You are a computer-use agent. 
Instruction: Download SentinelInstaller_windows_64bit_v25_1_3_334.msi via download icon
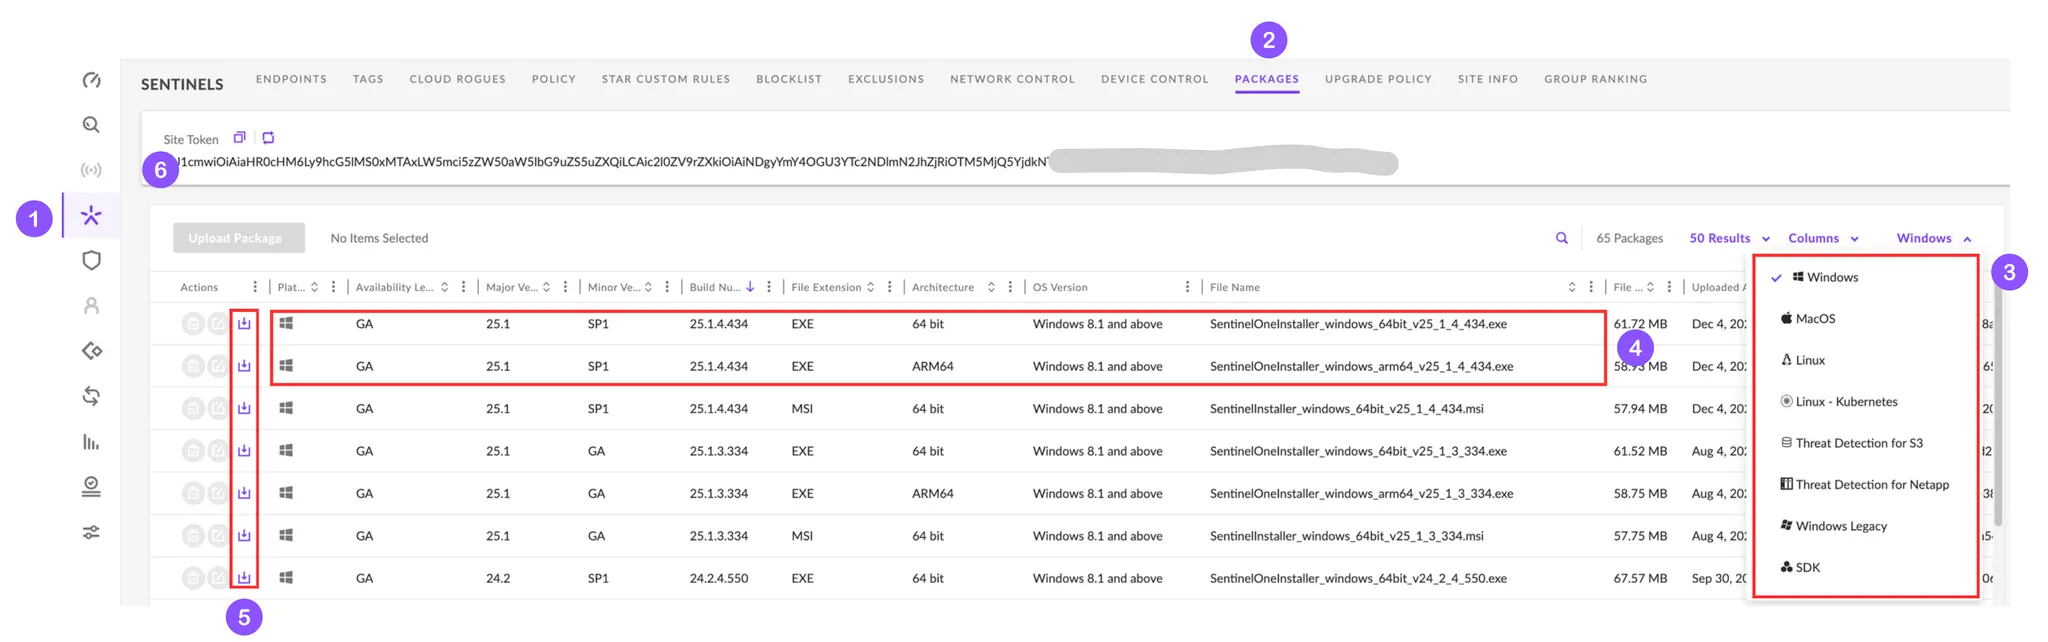244,536
